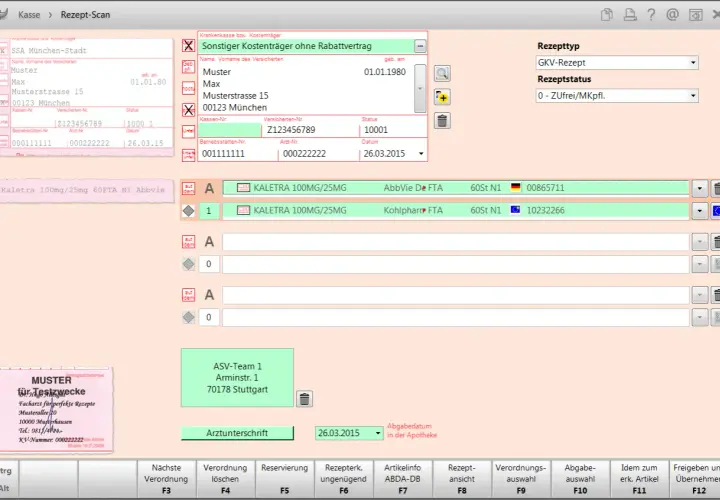This screenshot has width=720, height=500.
Task: Delete the first prescription line via trash icon
Action: click(716, 188)
